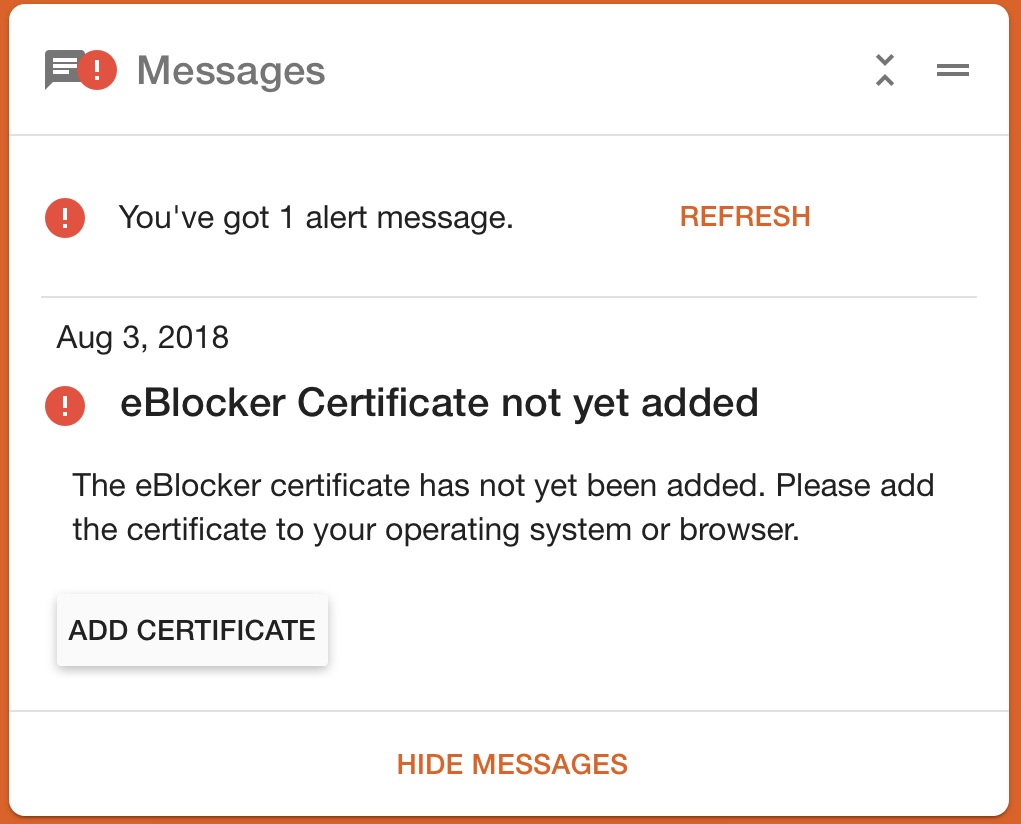Click the divider line below alert summary
The image size is (1021, 824).
click(x=509, y=297)
